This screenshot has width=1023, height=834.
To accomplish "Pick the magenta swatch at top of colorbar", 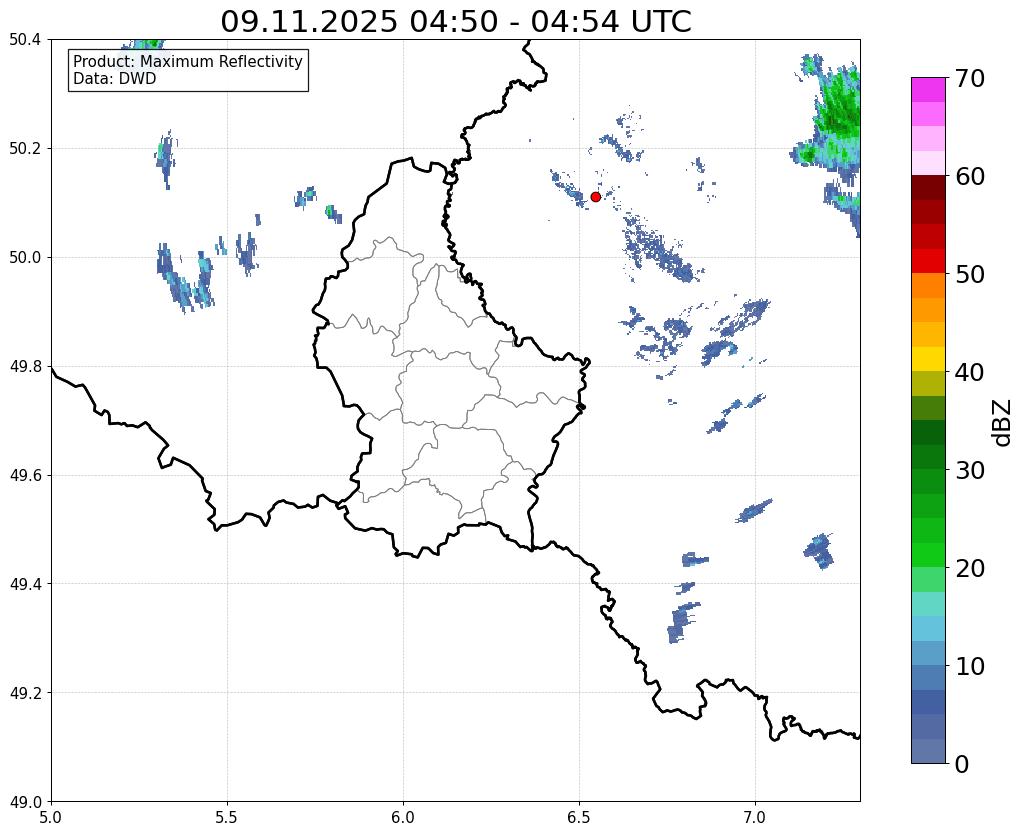I will coord(928,90).
